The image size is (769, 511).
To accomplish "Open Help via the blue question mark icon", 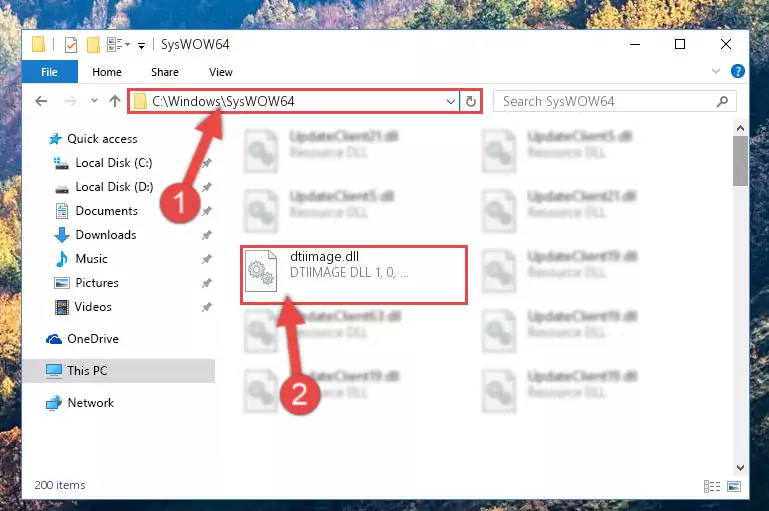I will pos(737,72).
